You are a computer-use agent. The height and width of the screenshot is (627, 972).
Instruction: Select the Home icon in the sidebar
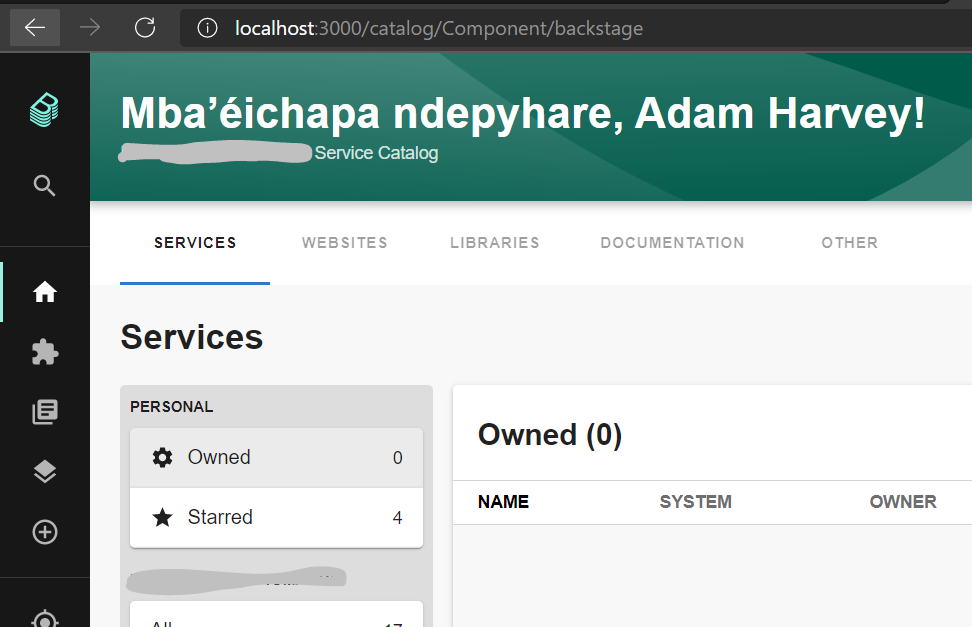click(44, 291)
